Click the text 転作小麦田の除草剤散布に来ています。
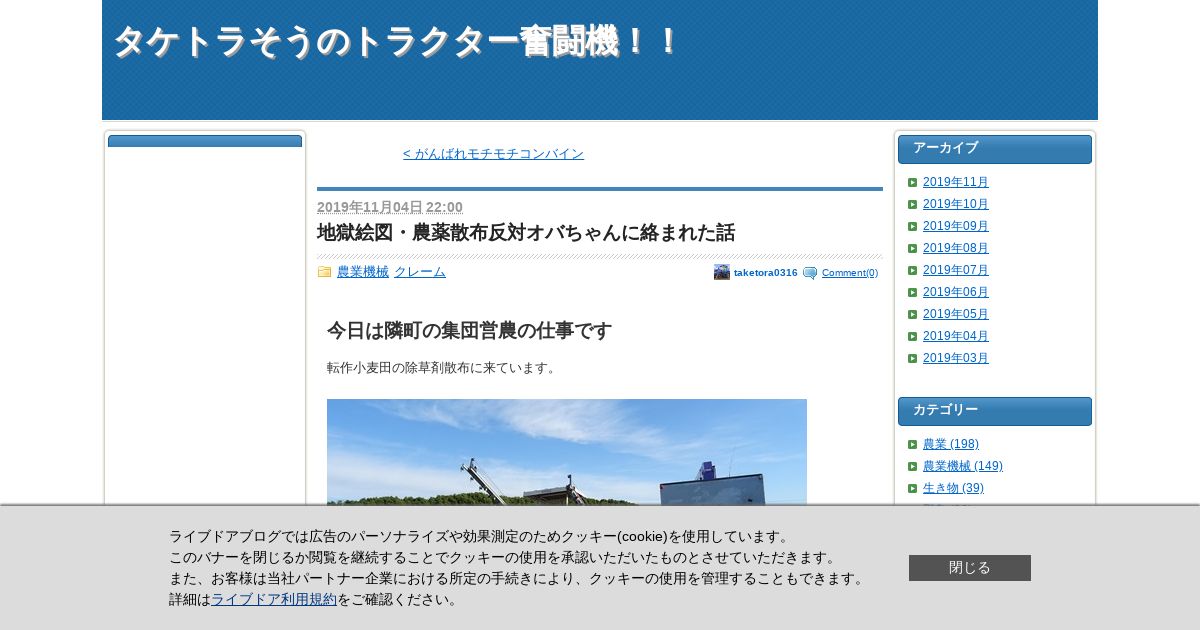 click(443, 368)
